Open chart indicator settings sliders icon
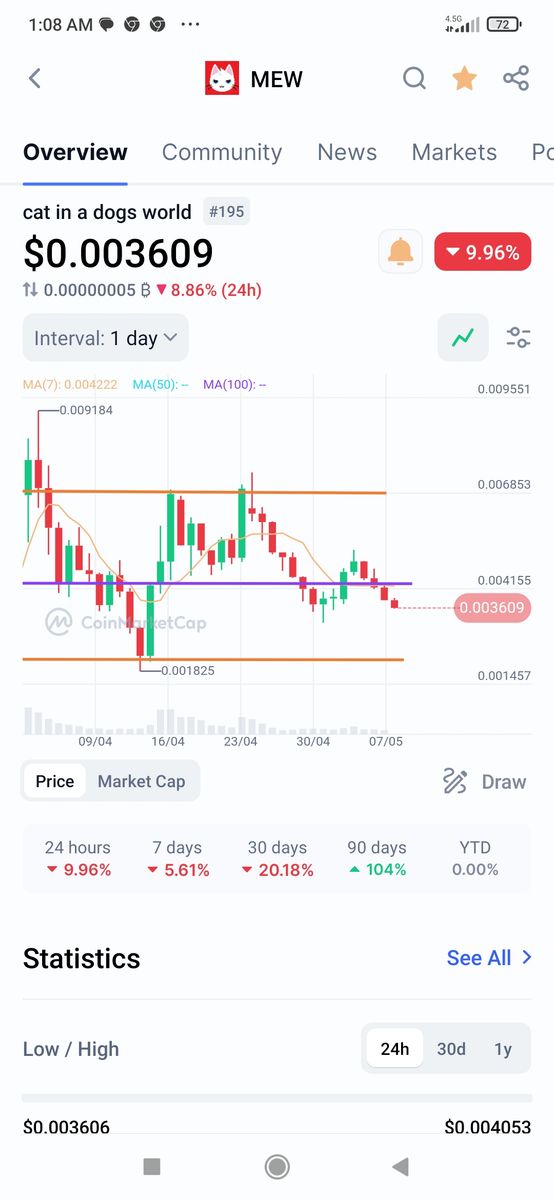 click(x=518, y=338)
